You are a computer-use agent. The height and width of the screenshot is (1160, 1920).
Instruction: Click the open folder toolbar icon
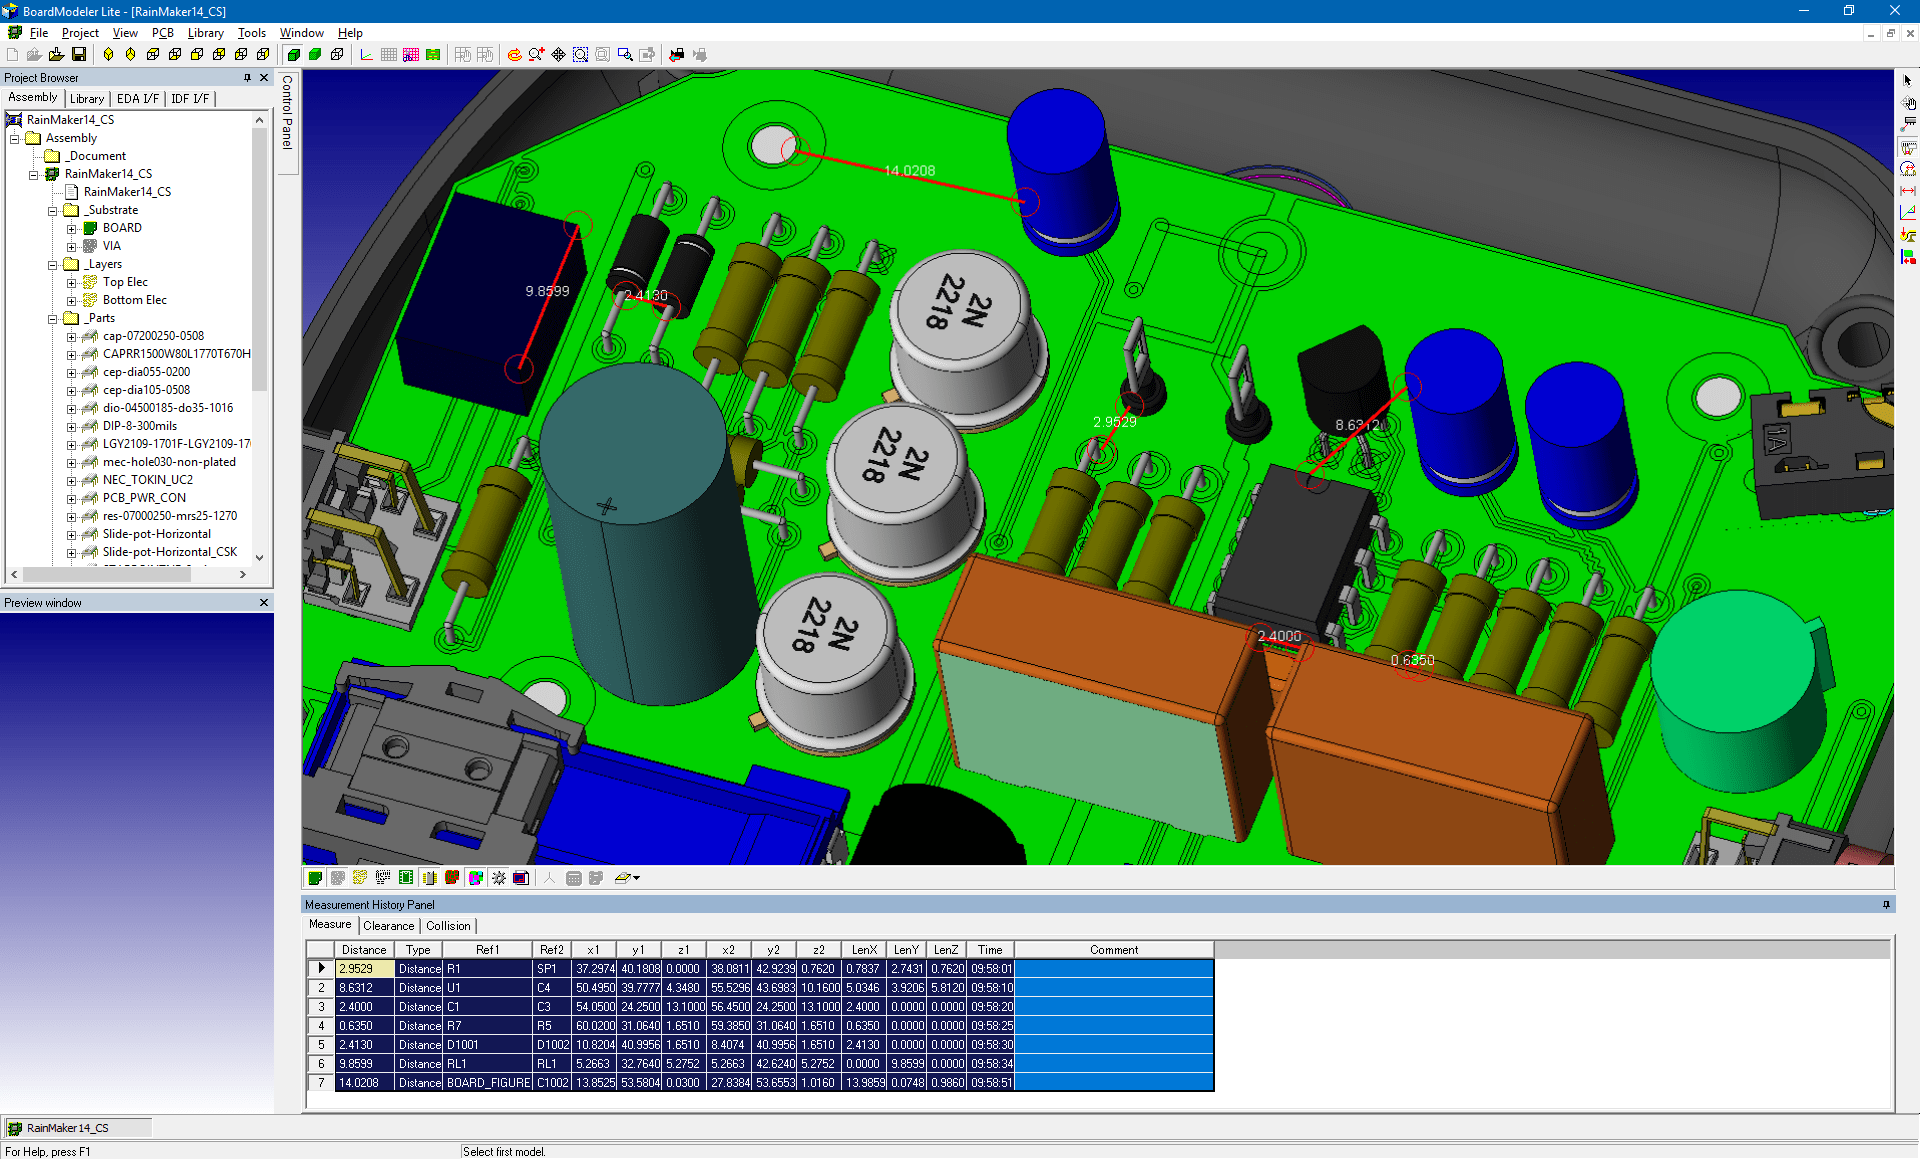tap(56, 55)
